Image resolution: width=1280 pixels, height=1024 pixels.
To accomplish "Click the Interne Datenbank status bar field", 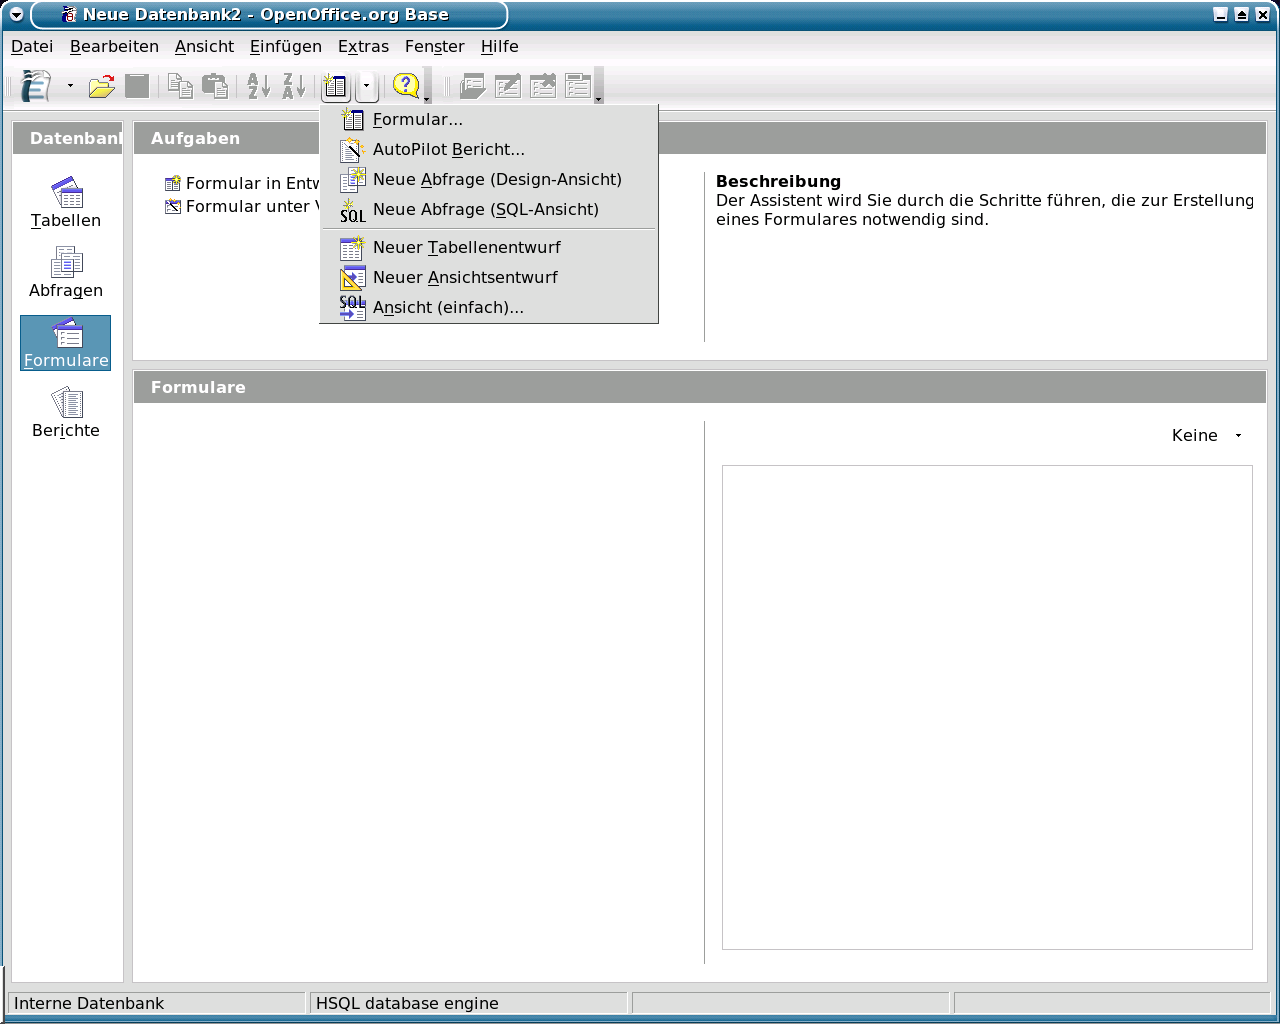I will tap(157, 1003).
